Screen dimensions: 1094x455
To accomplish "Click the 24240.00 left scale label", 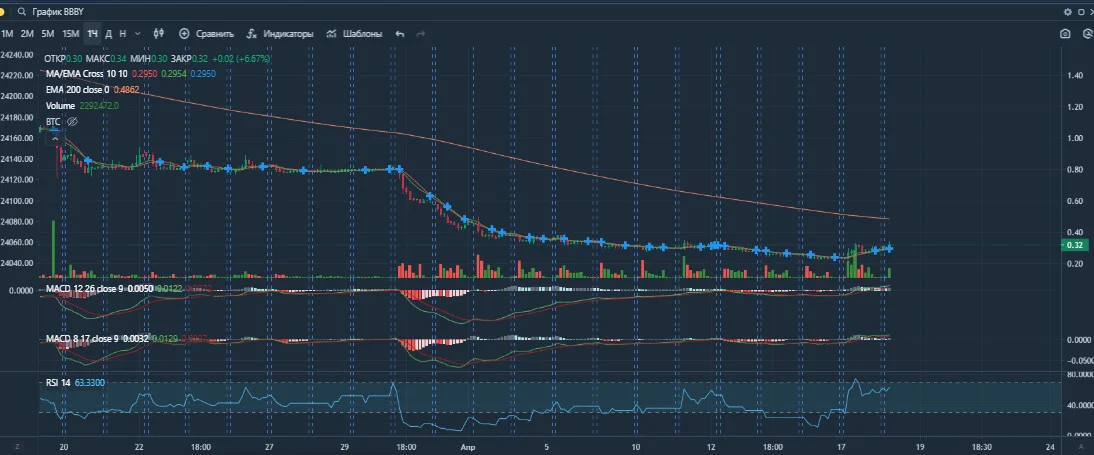I will 17,54.
